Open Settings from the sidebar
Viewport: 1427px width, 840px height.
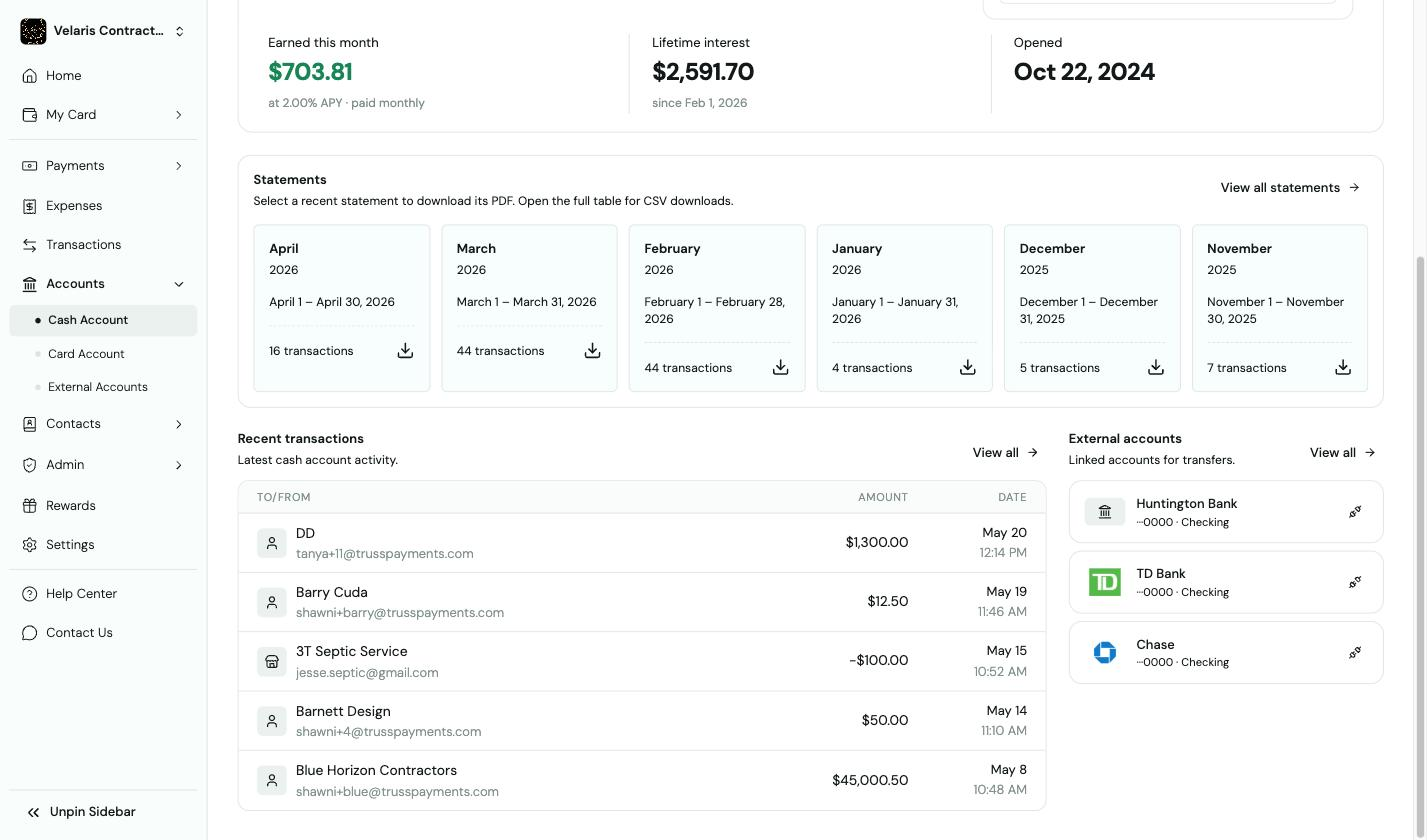click(103, 545)
